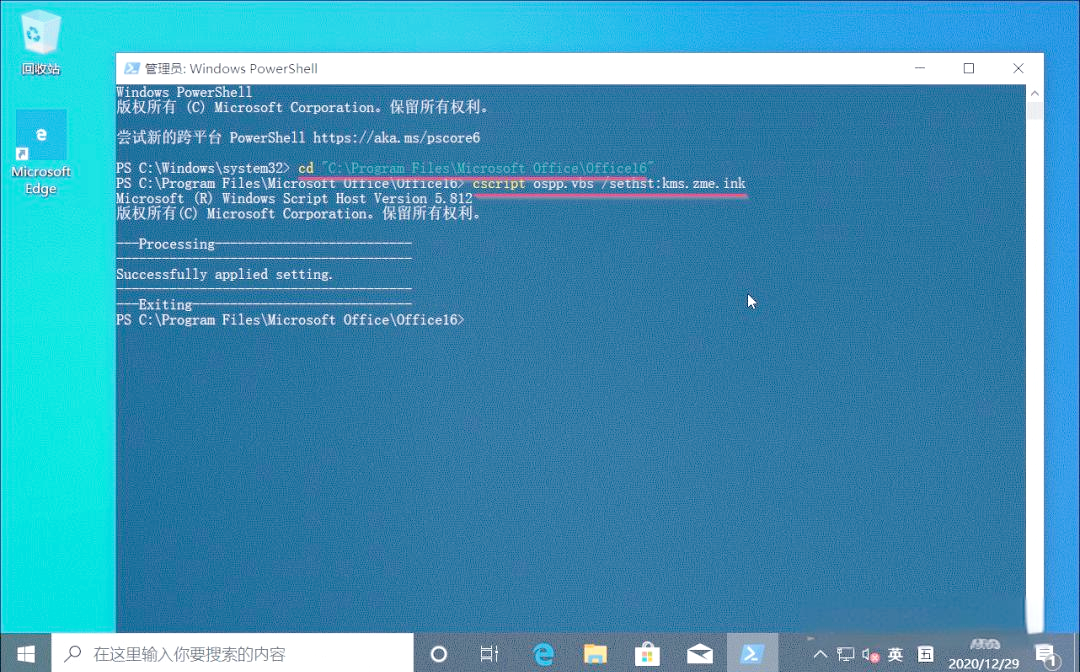Click the scrollbar up arrow in PowerShell
This screenshot has width=1080, height=672.
1035,93
